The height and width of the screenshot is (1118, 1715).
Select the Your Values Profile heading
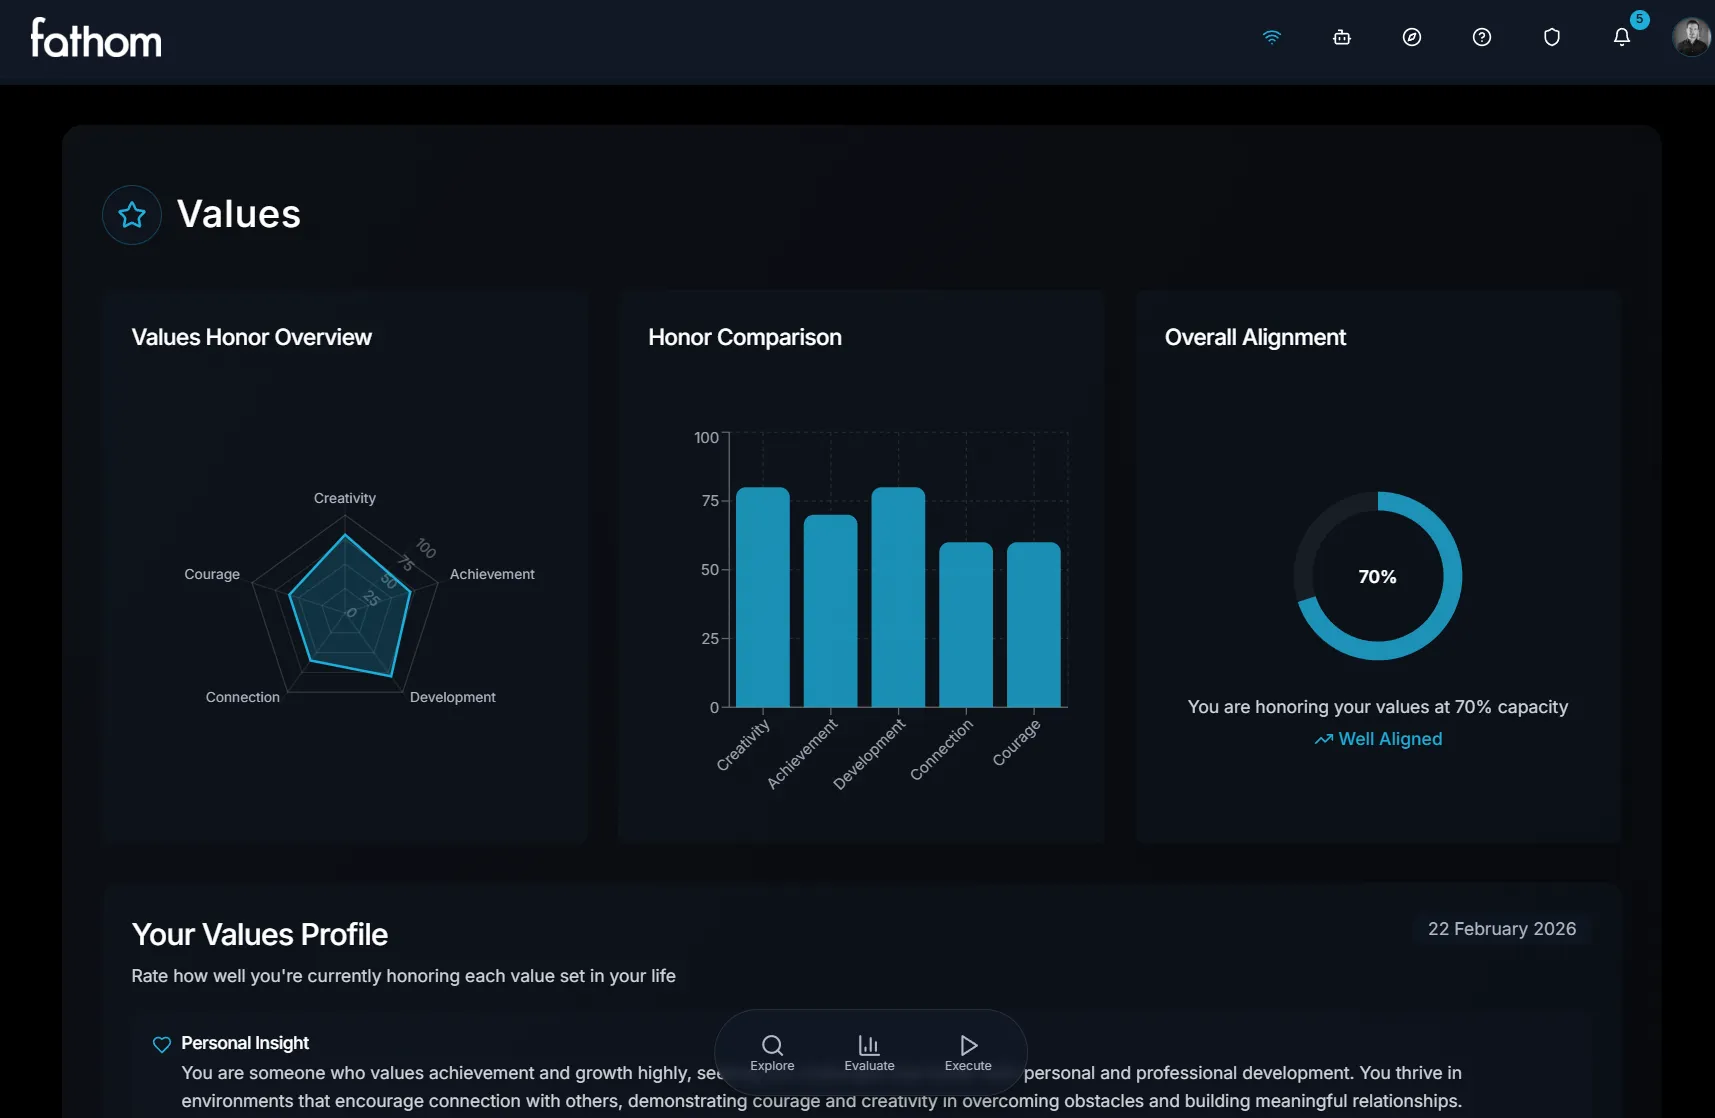click(259, 934)
